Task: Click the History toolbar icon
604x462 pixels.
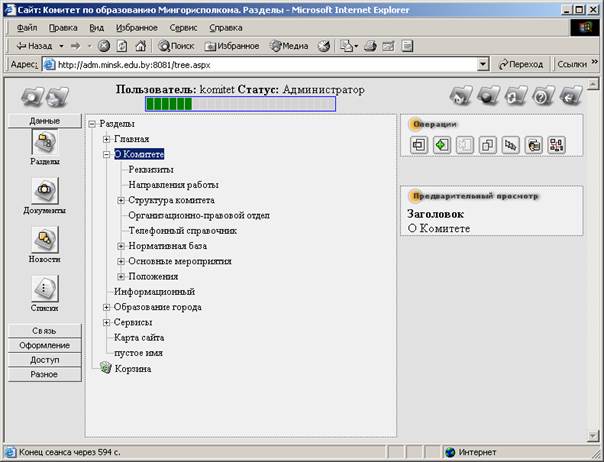Action: [x=324, y=46]
